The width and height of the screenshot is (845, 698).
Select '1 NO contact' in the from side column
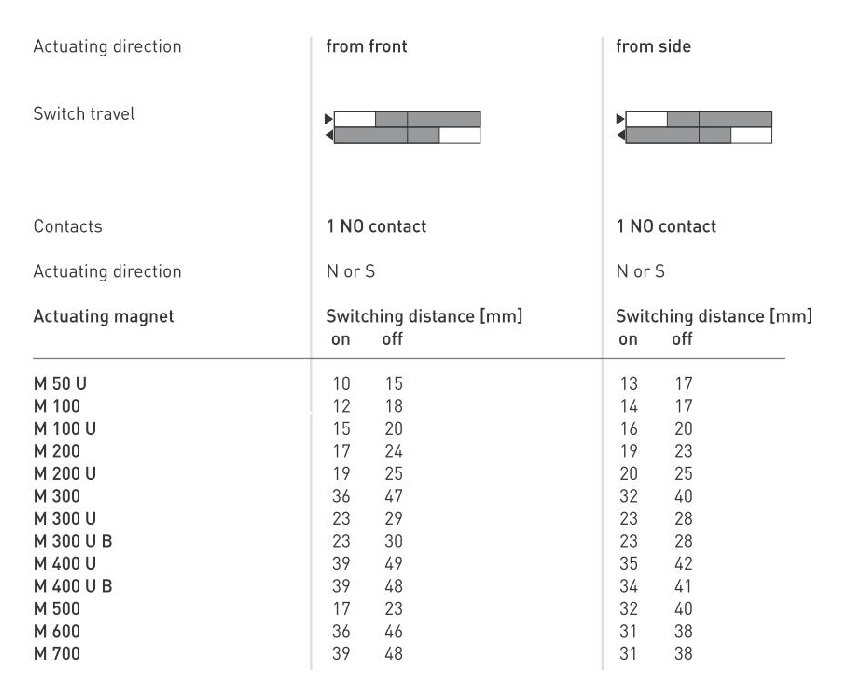(x=666, y=227)
